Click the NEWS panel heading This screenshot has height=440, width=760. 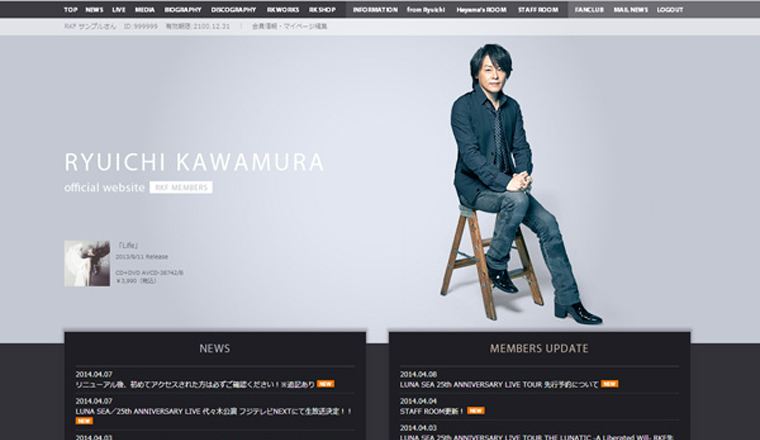coord(215,348)
